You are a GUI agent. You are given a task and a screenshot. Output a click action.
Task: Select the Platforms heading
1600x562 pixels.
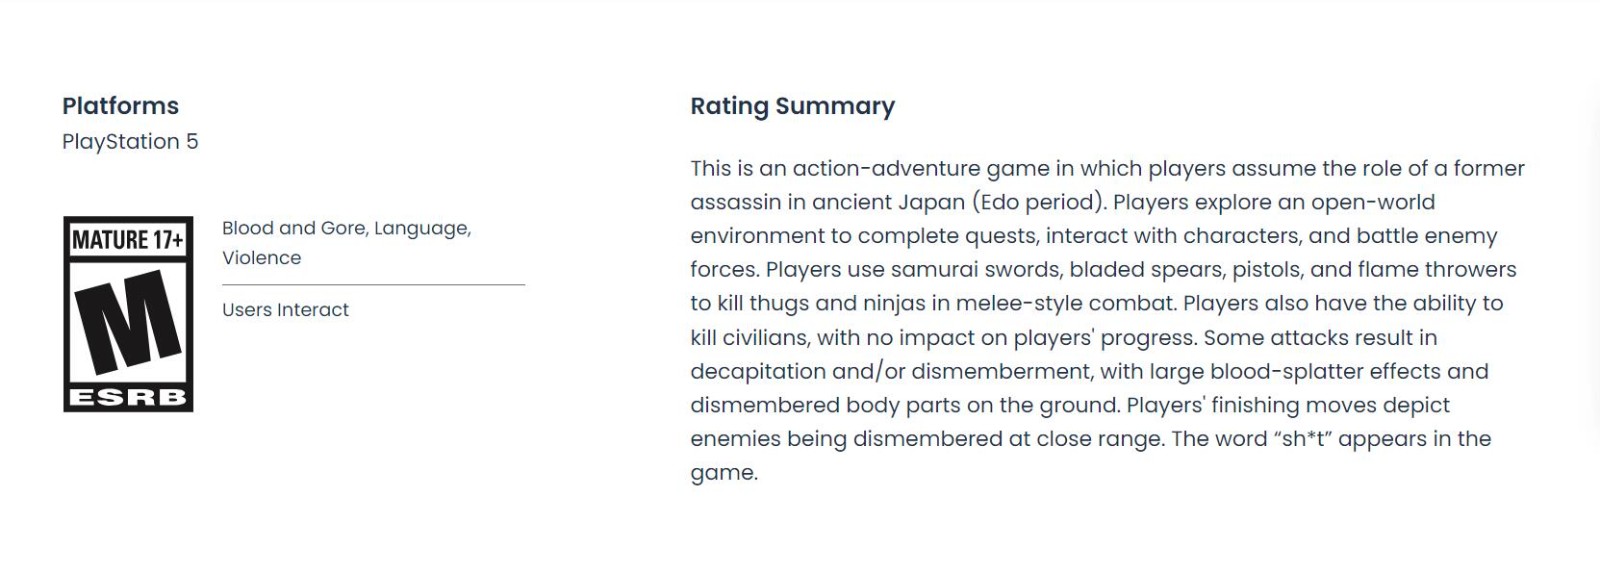(x=120, y=106)
